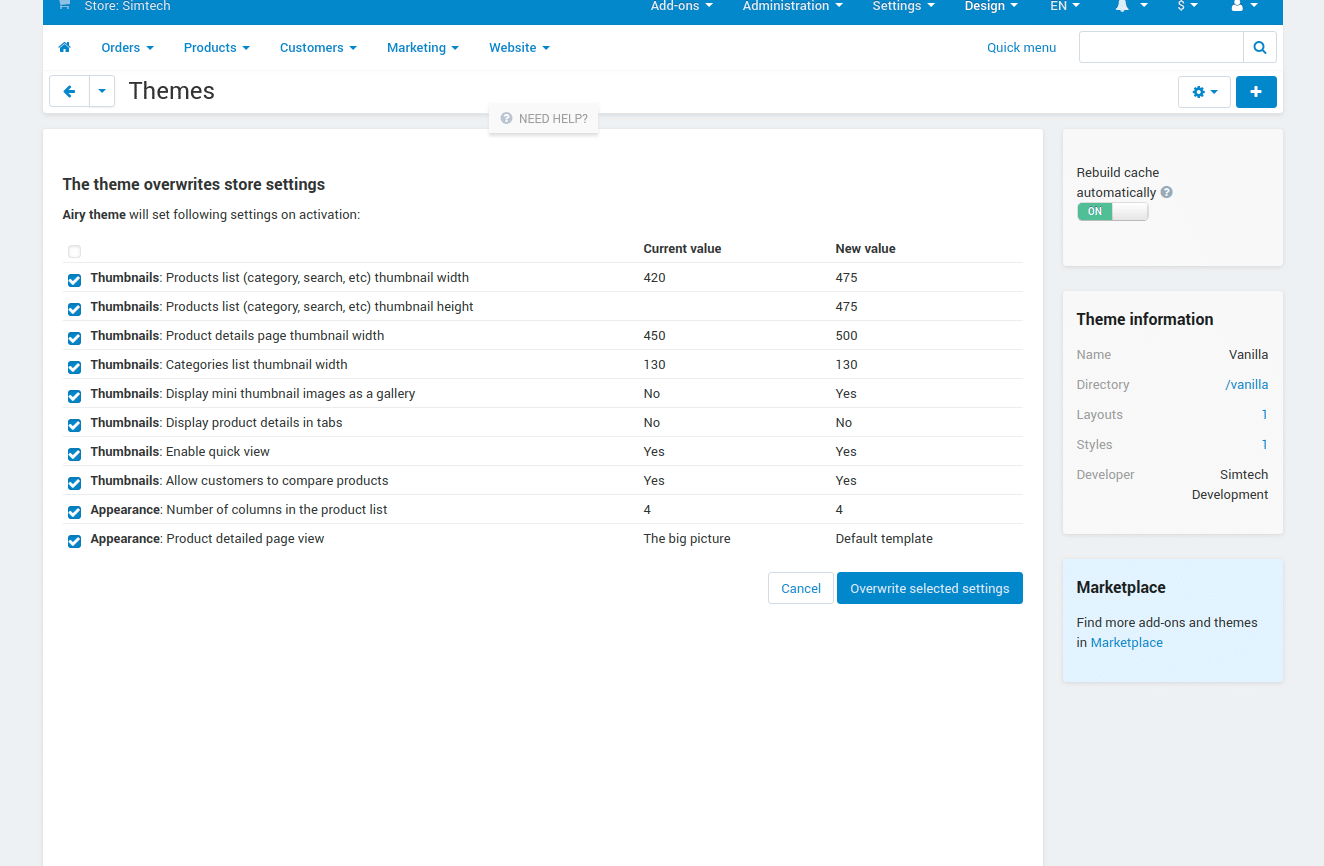This screenshot has height=866, width=1324.
Task: Click the currency dollar icon
Action: 1183,7
